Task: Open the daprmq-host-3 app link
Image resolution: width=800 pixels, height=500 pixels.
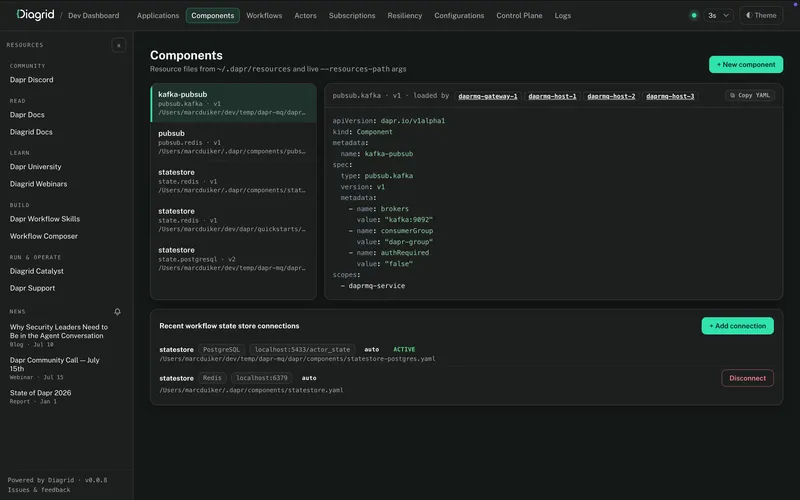Action: (x=670, y=96)
